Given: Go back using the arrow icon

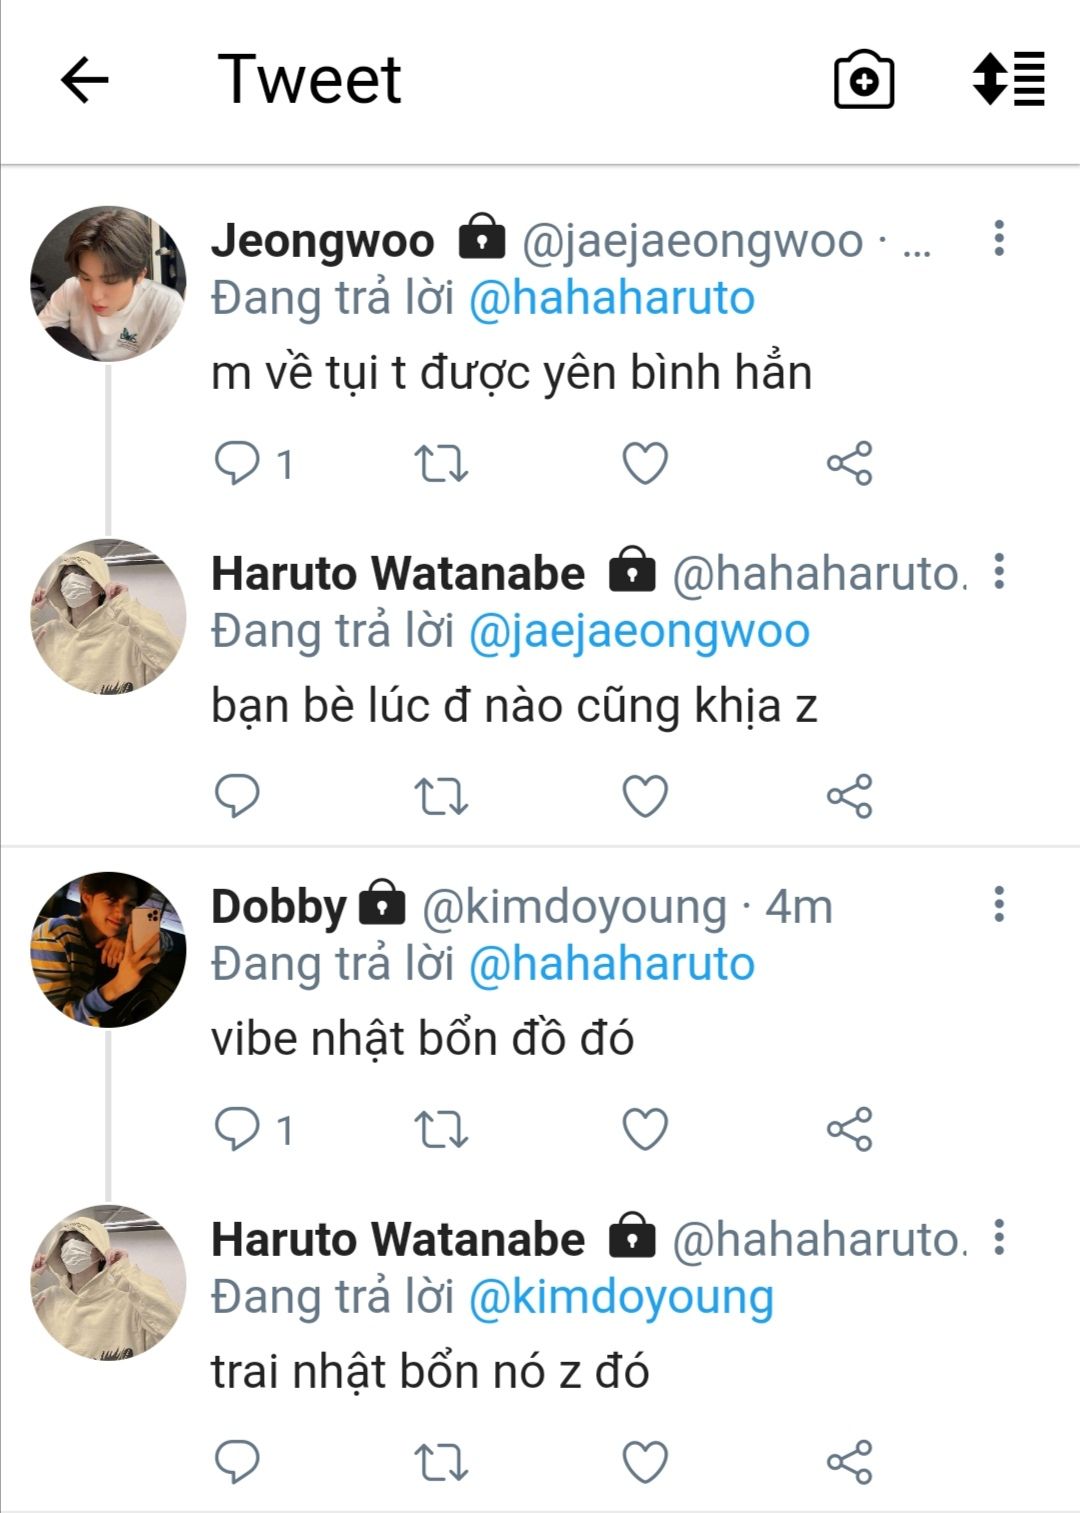Looking at the screenshot, I should pyautogui.click(x=84, y=79).
